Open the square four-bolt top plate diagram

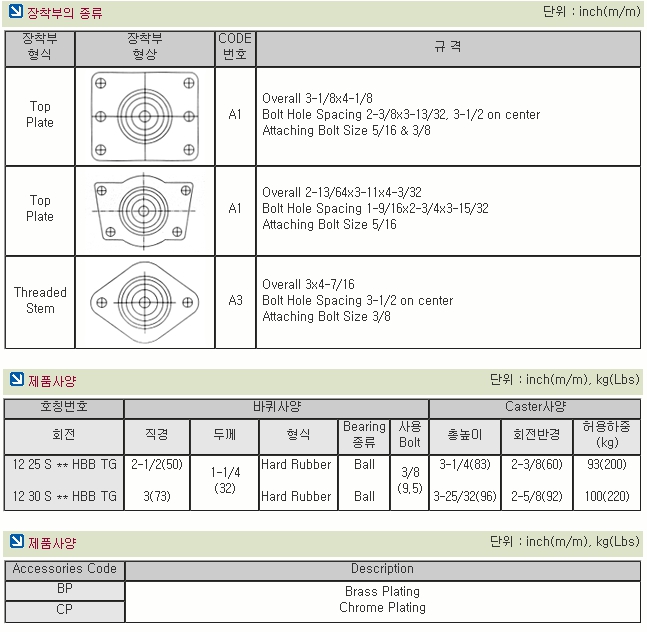[x=145, y=116]
